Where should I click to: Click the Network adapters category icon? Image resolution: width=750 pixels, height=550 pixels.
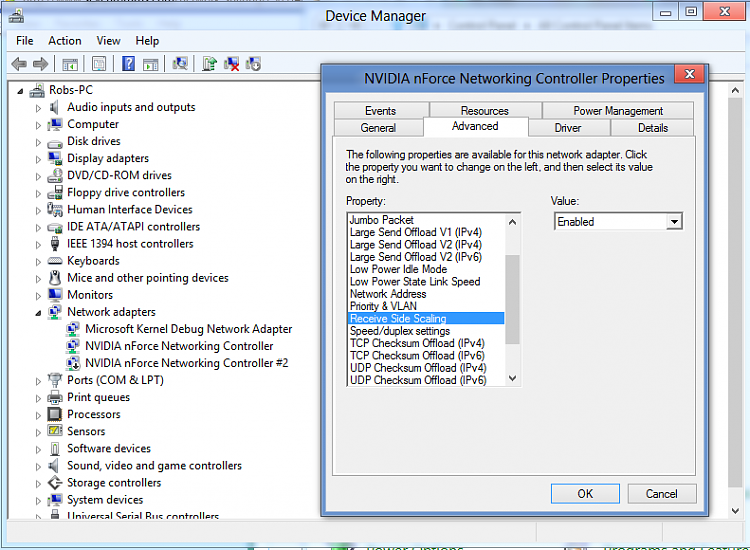[55, 312]
